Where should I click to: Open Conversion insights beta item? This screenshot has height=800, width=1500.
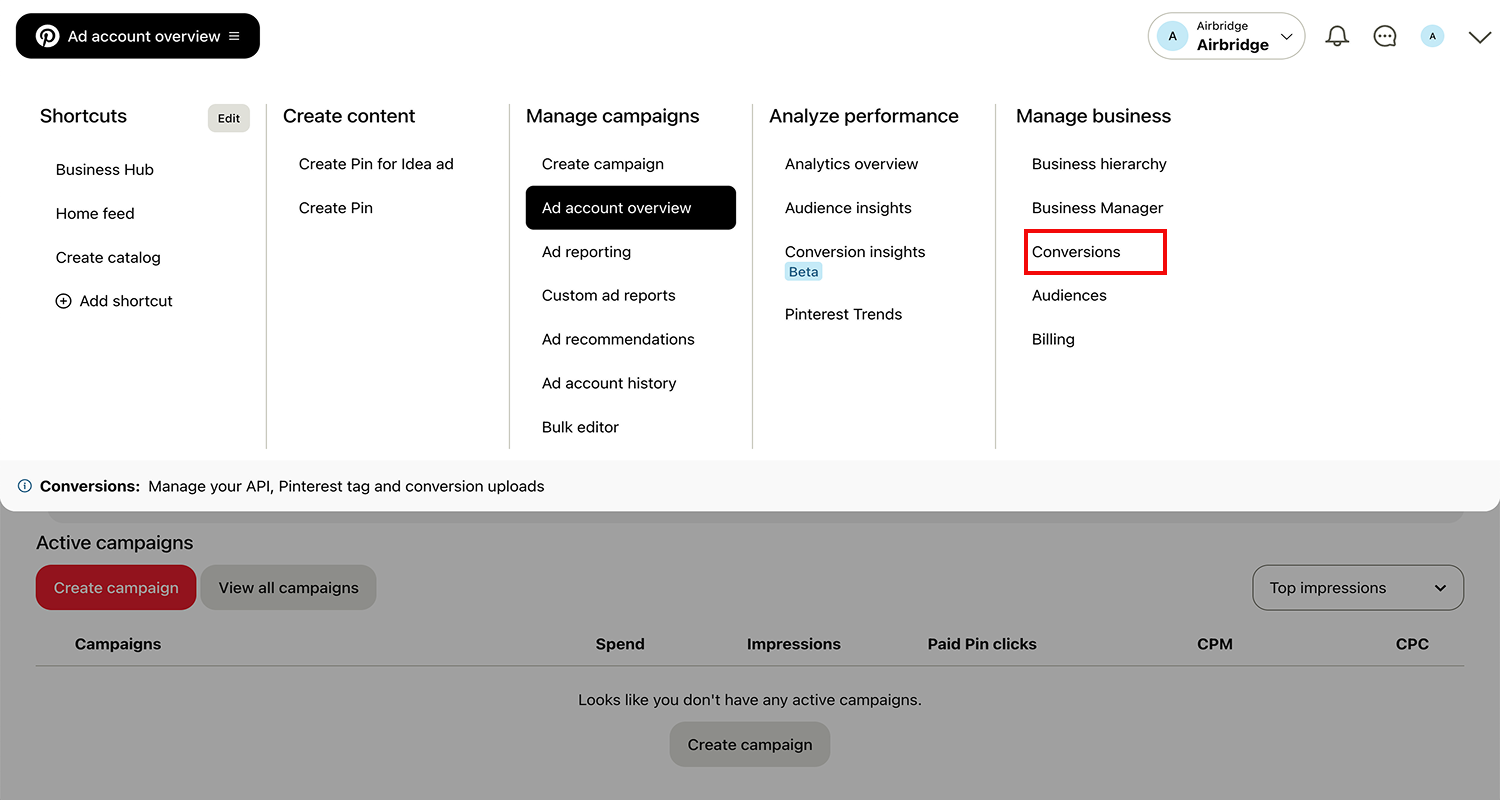855,252
